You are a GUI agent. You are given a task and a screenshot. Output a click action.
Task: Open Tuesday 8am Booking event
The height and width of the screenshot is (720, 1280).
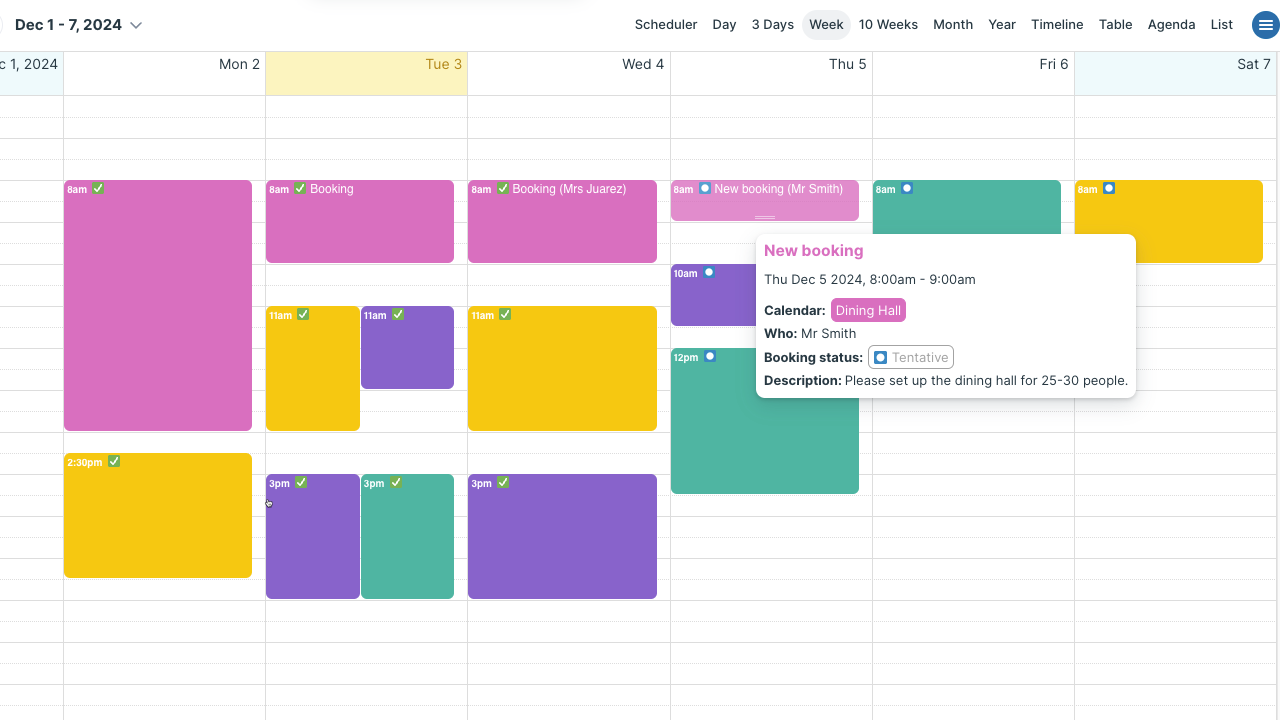[360, 222]
